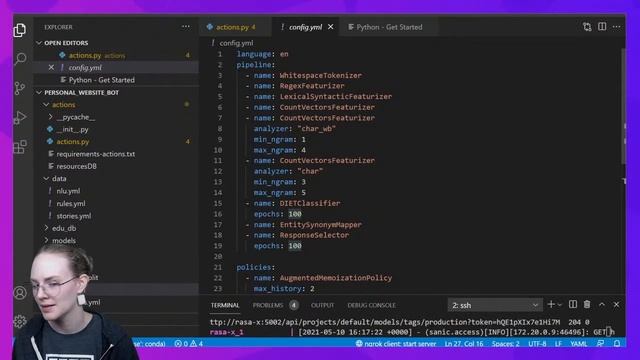The height and width of the screenshot is (360, 640).
Task: Open editor more actions ellipsis
Action: [x=616, y=27]
